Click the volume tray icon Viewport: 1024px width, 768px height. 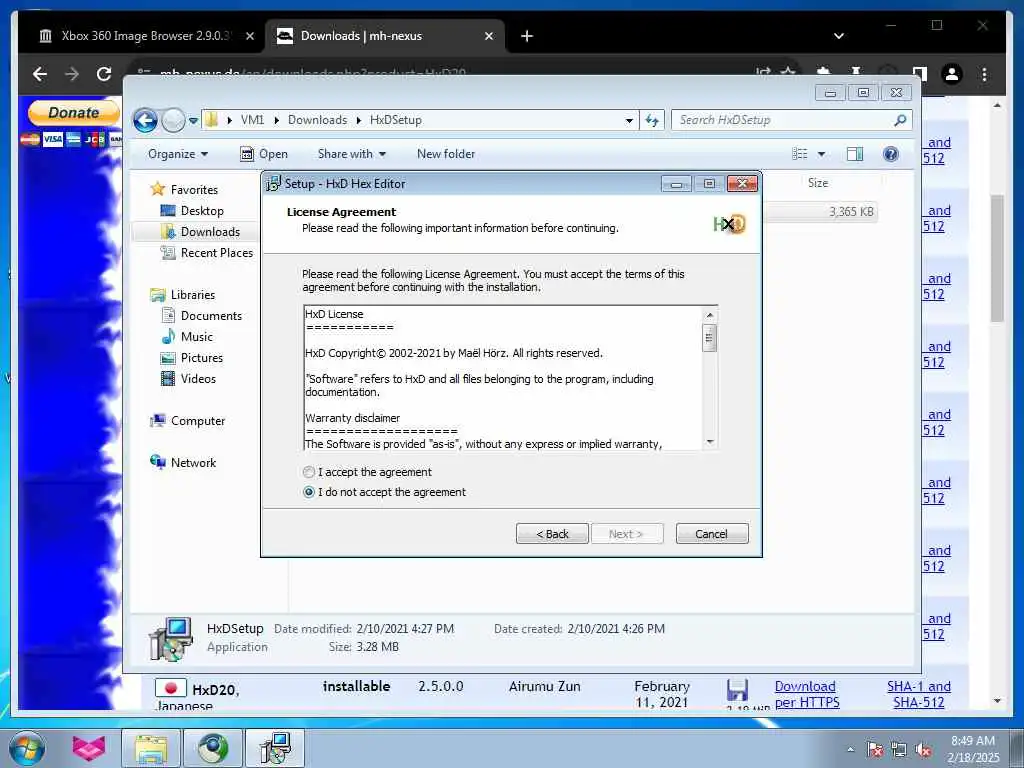(x=923, y=750)
